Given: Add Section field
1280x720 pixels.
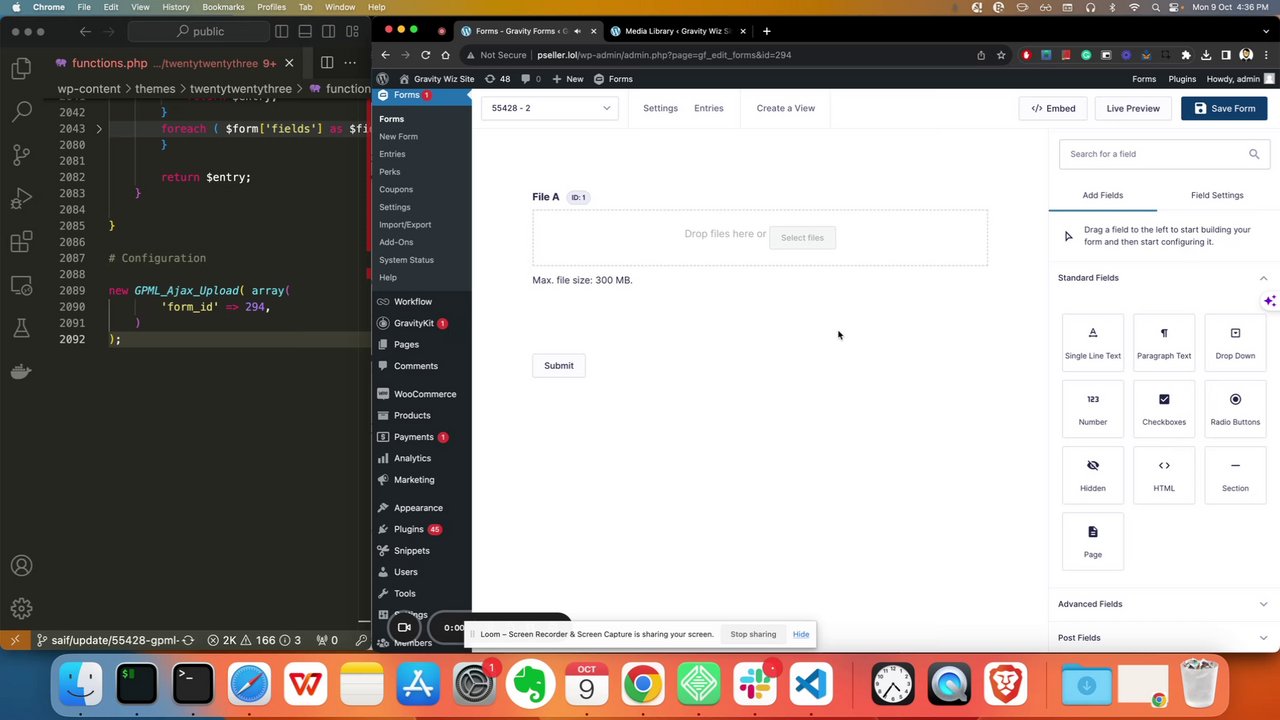Looking at the screenshot, I should point(1235,474).
